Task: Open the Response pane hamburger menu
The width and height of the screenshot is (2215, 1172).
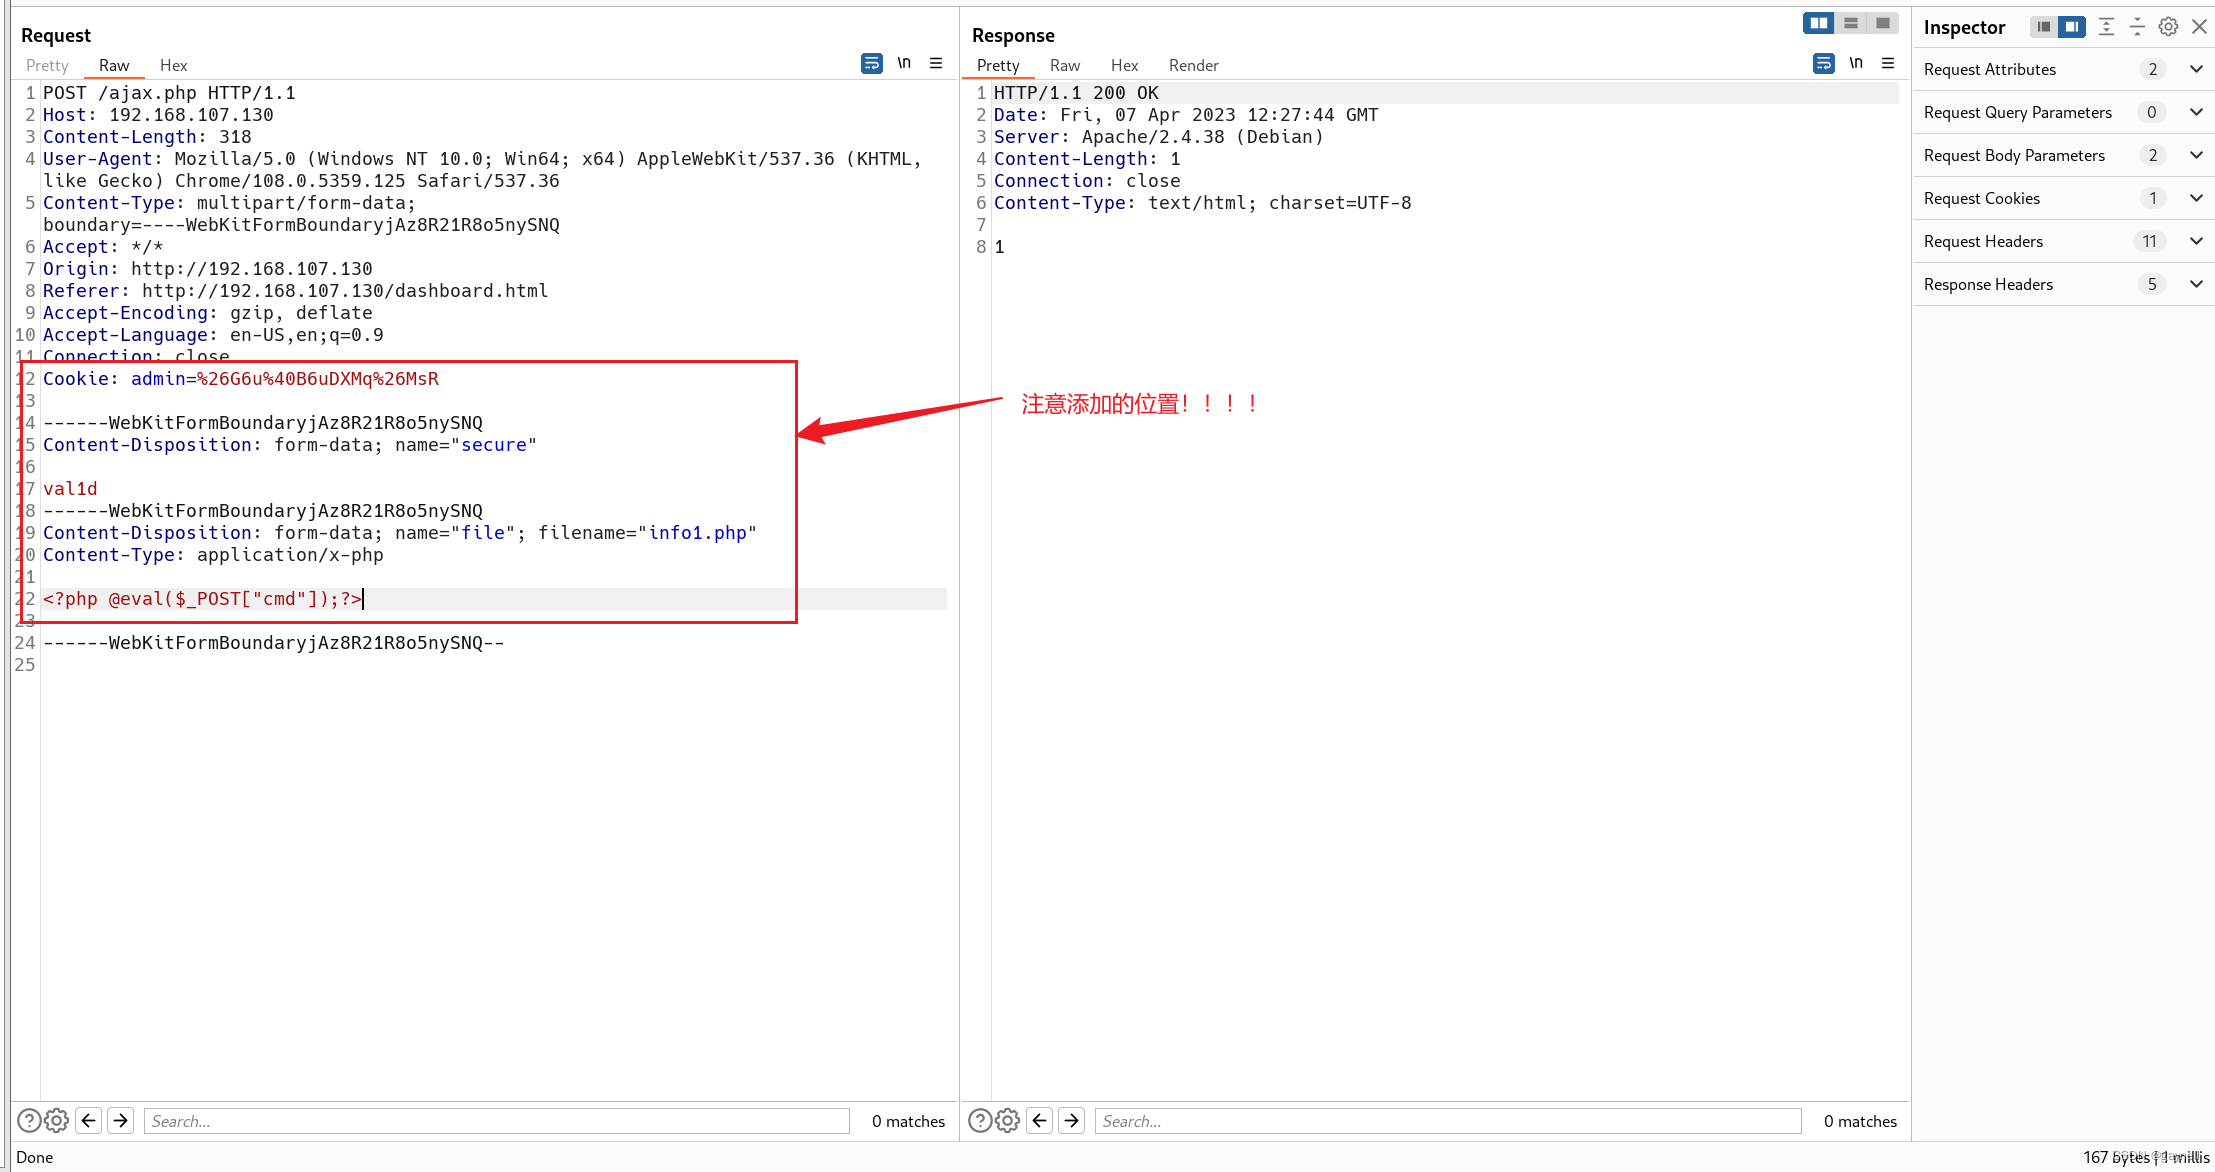Action: [1888, 64]
